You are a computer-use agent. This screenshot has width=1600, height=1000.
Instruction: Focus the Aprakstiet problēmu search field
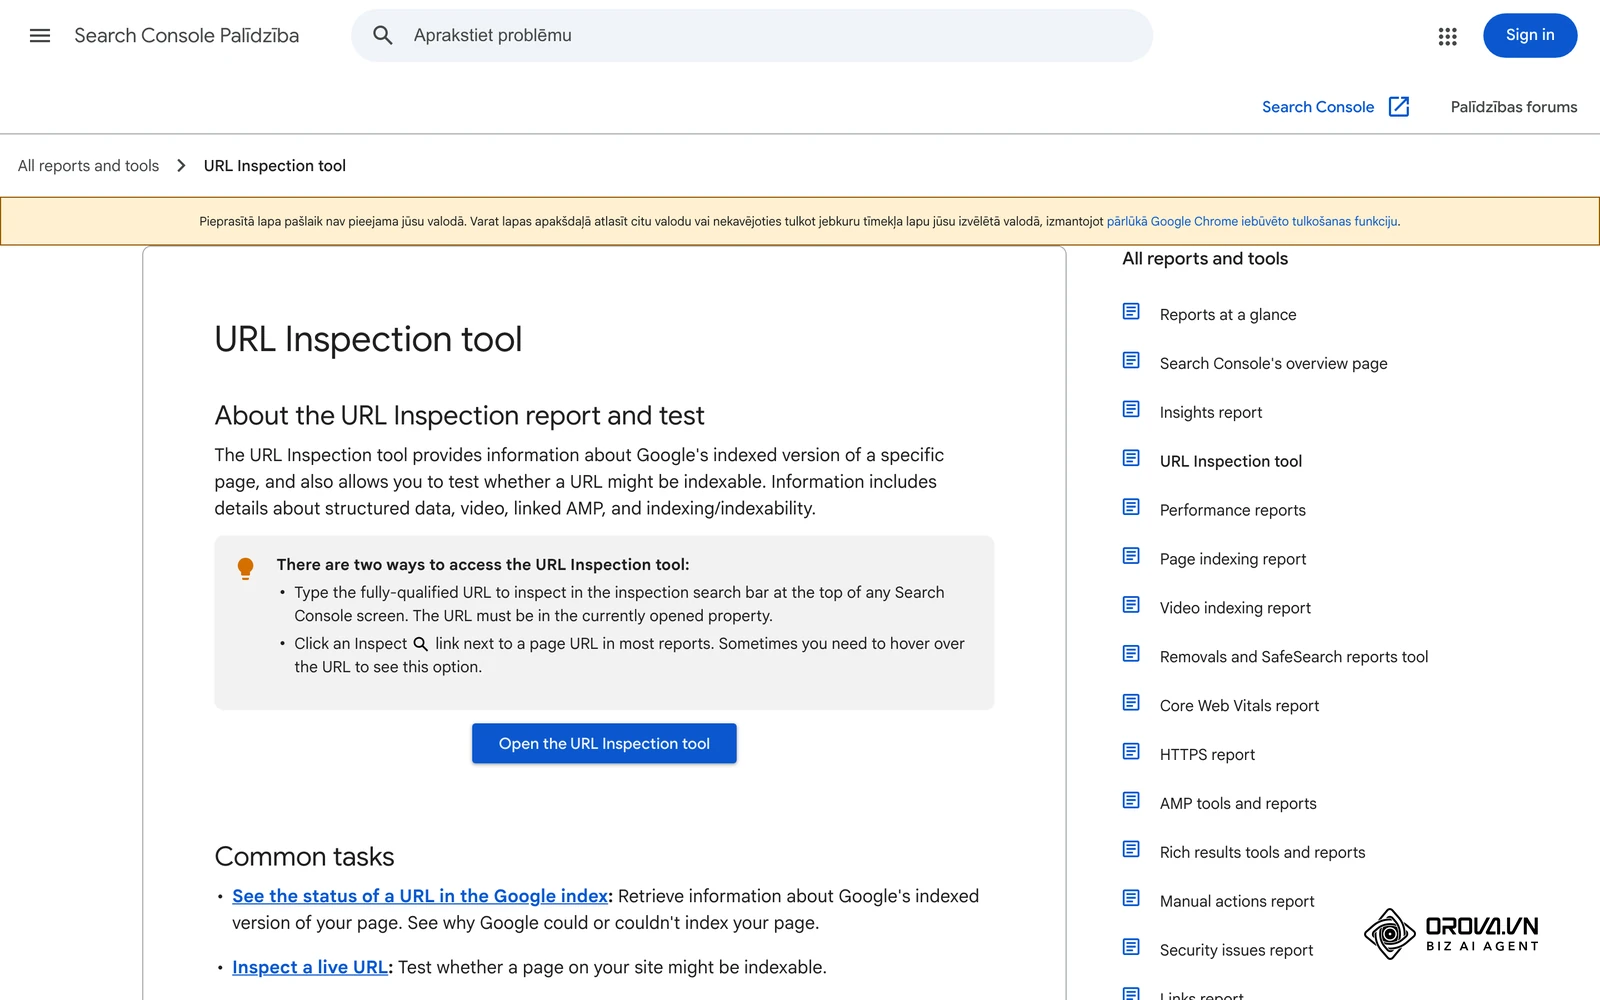752,36
